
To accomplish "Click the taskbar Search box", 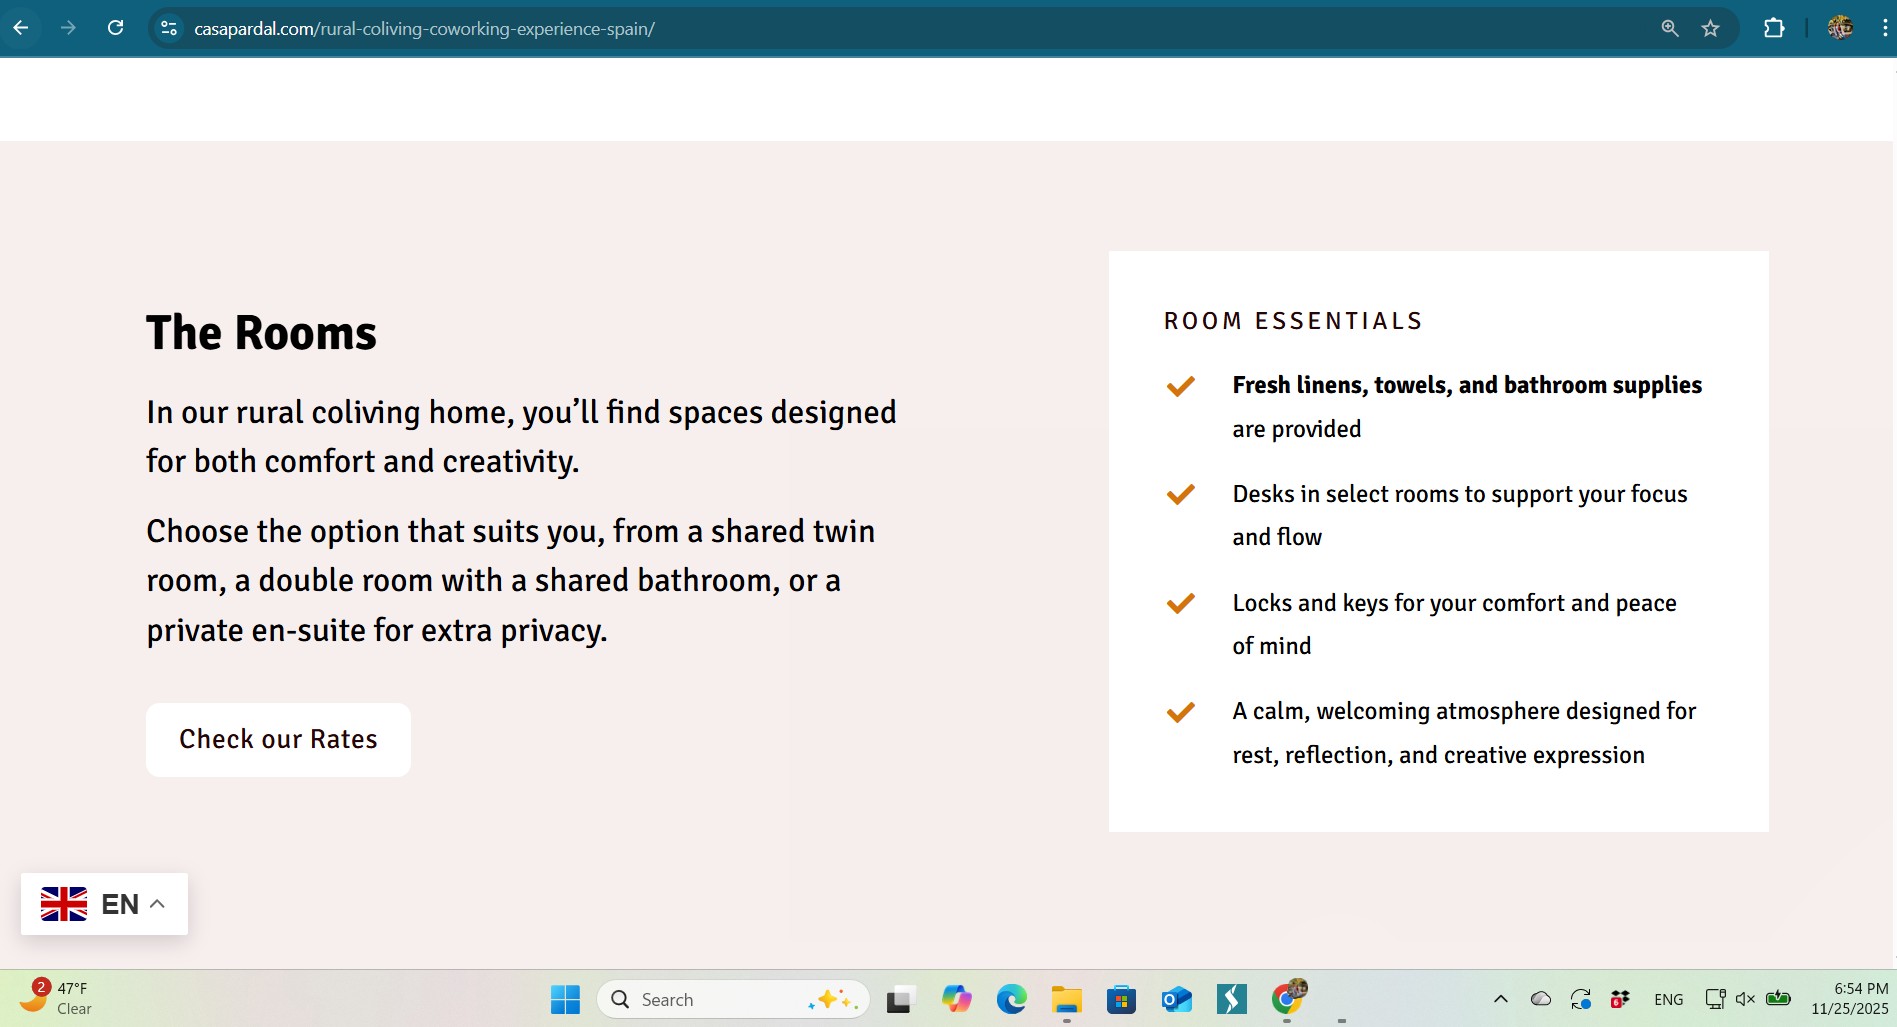I will pos(733,999).
